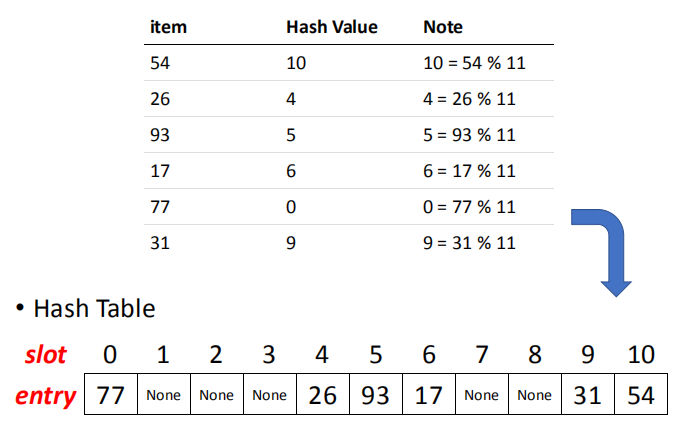Click the None entry under slot 1
Image resolution: width=696 pixels, height=421 pixels.
(x=163, y=395)
